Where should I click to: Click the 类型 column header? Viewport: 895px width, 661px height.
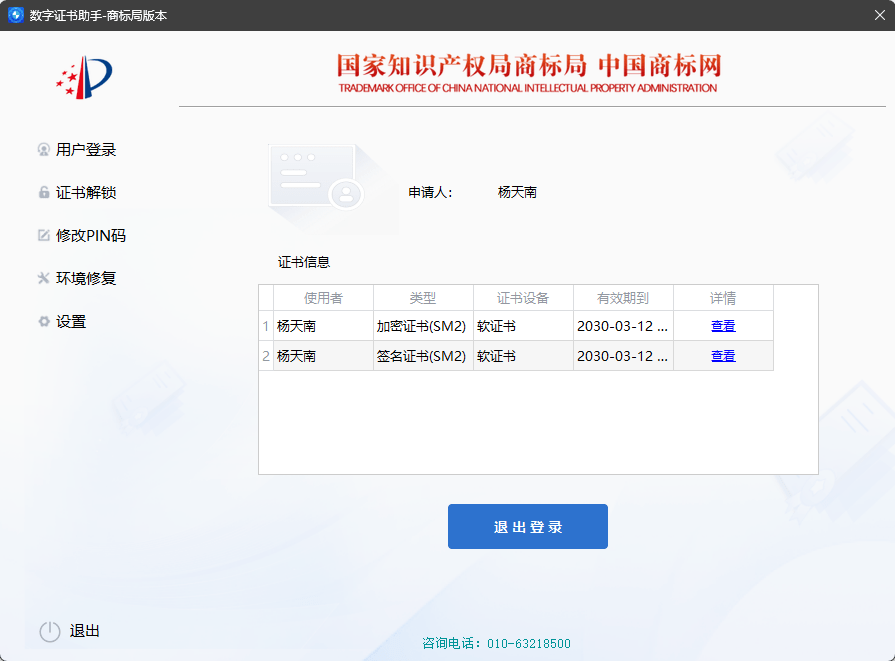[423, 298]
